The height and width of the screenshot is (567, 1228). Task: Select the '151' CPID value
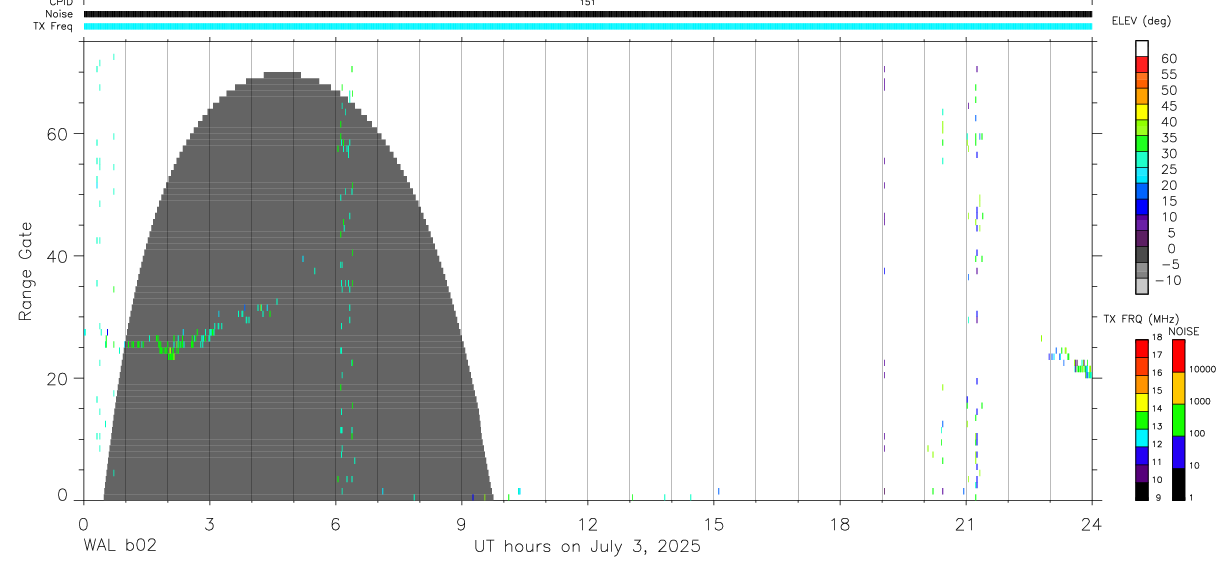point(587,3)
